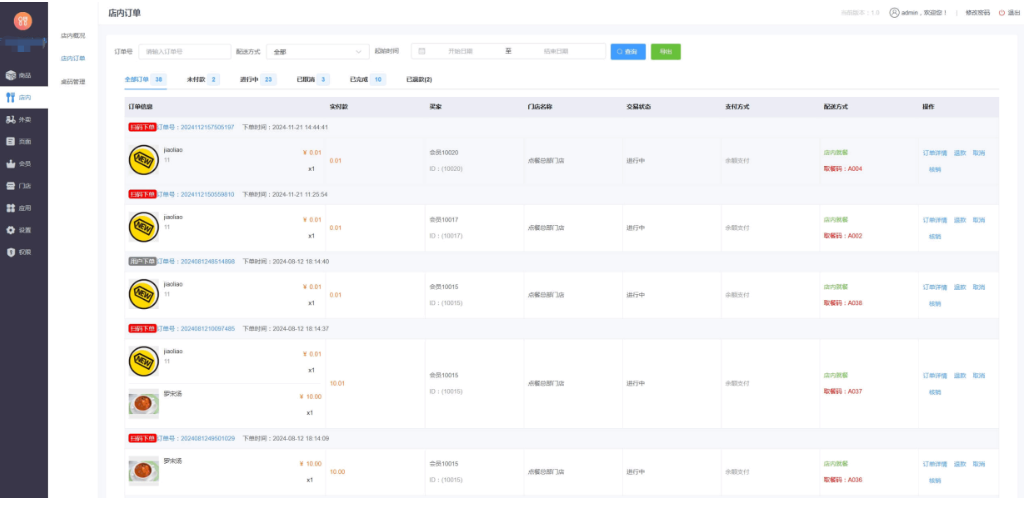Focus the 订单号 order number input field
Viewport: 1026px width, 513px height.
[185, 52]
